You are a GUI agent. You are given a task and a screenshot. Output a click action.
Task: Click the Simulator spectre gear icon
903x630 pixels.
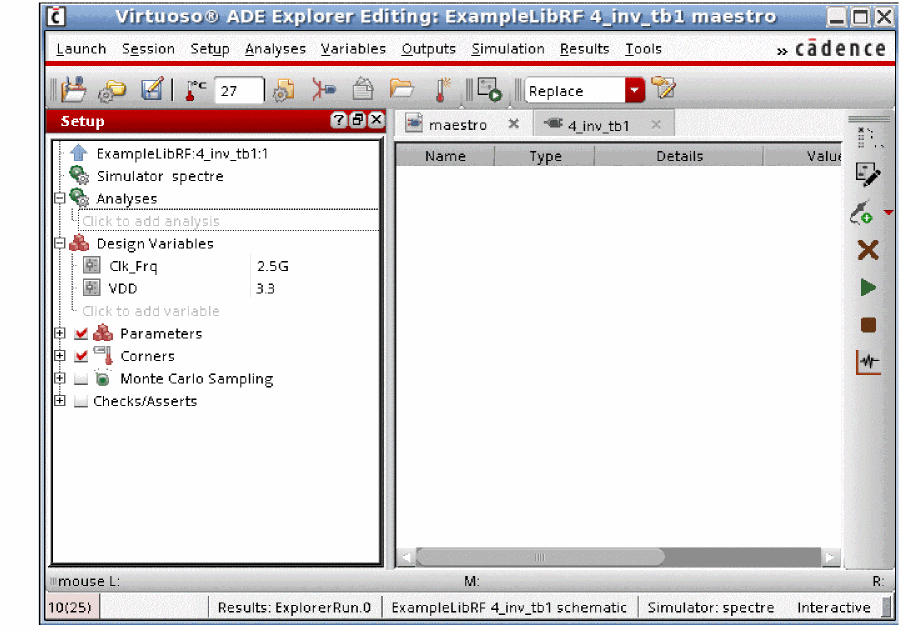click(79, 176)
